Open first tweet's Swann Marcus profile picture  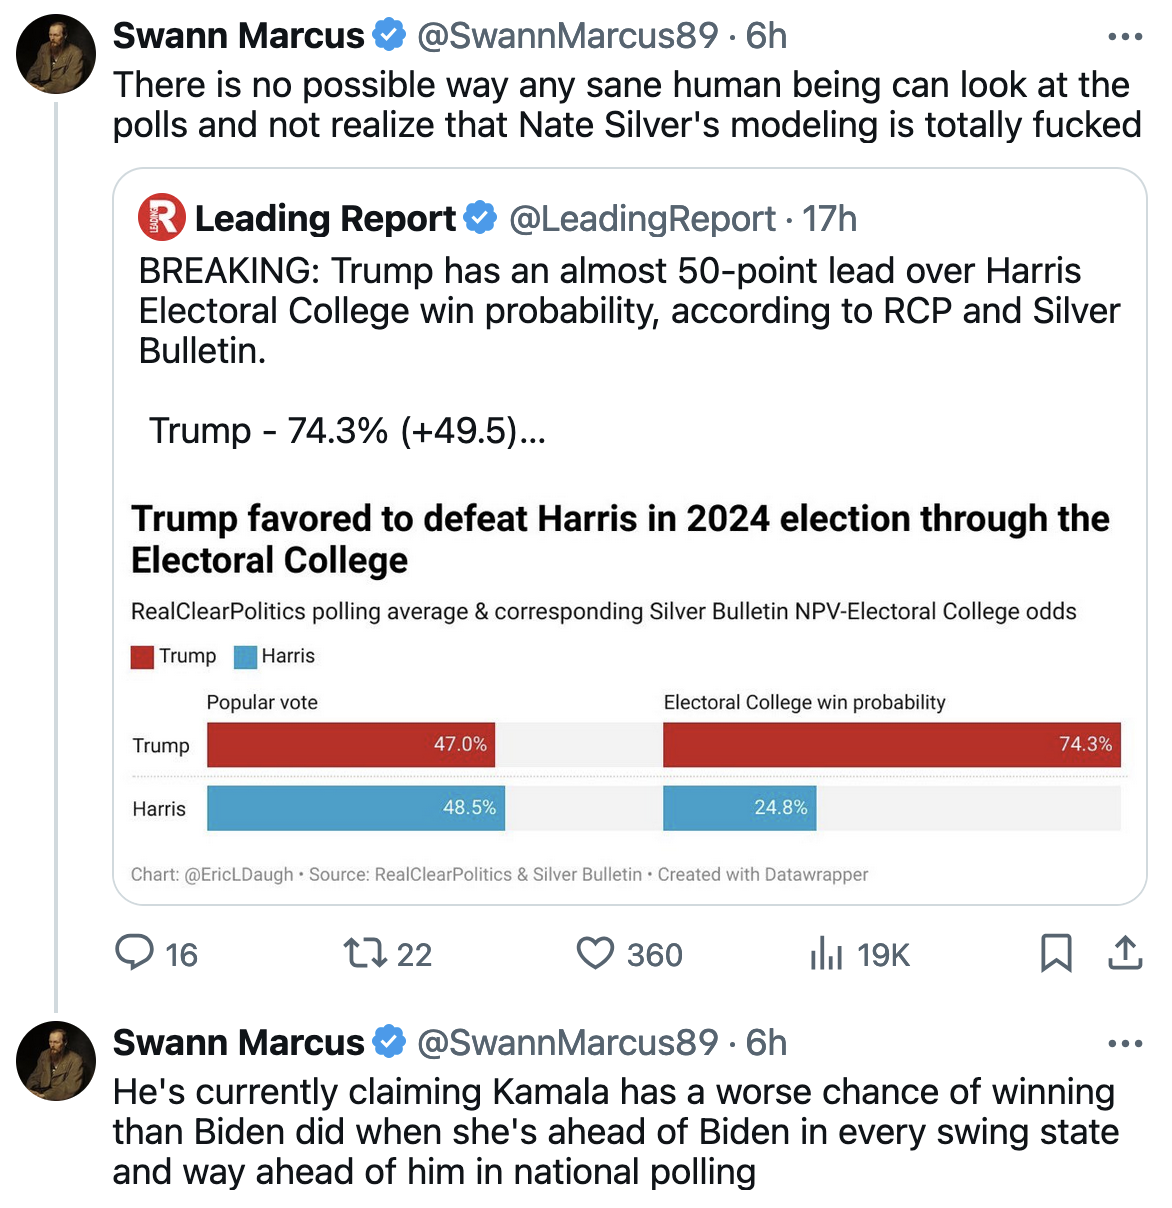(56, 54)
